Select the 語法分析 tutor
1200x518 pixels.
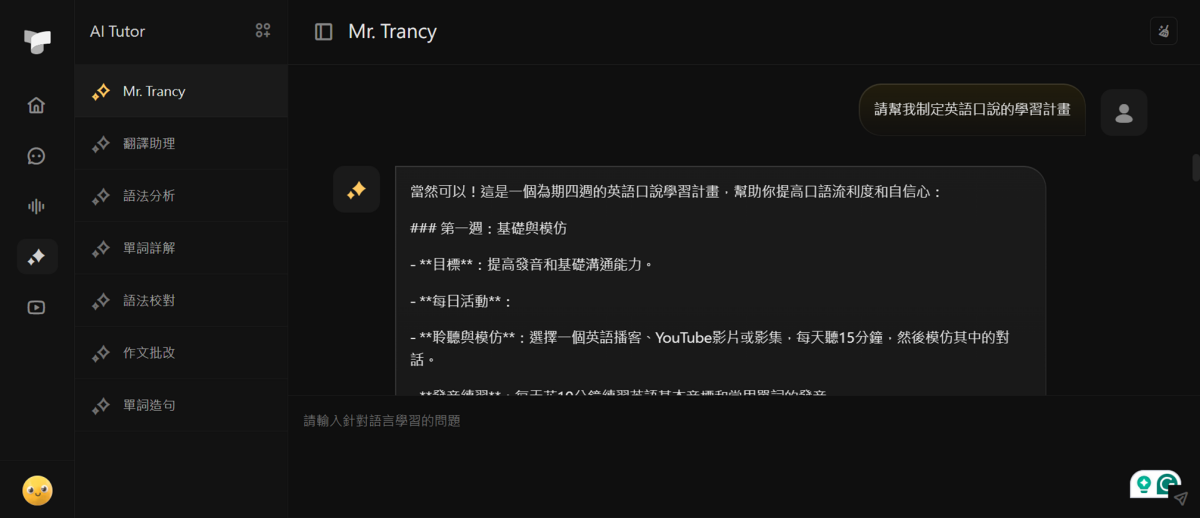(x=181, y=196)
